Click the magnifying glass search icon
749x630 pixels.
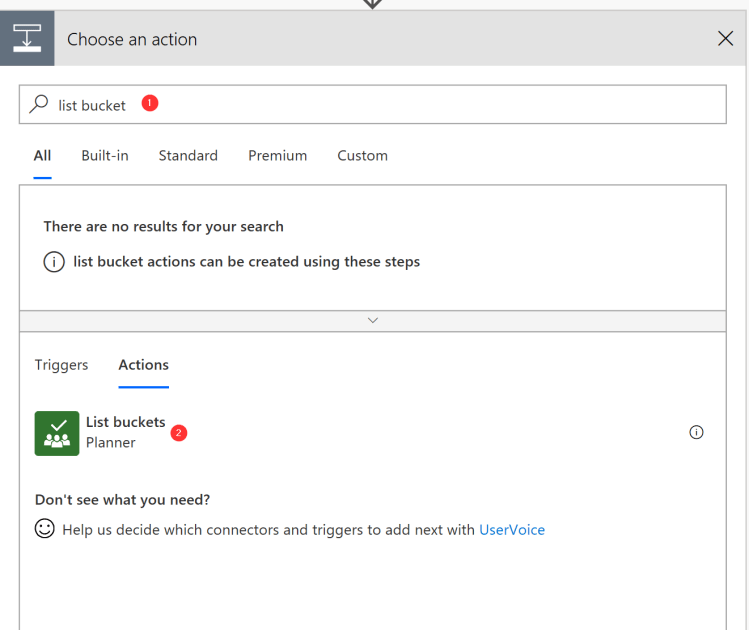point(39,104)
